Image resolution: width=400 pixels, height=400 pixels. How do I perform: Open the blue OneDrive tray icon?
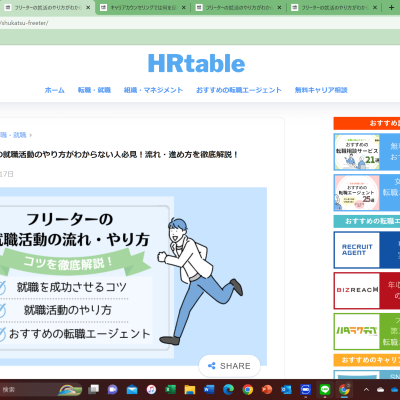point(395,390)
